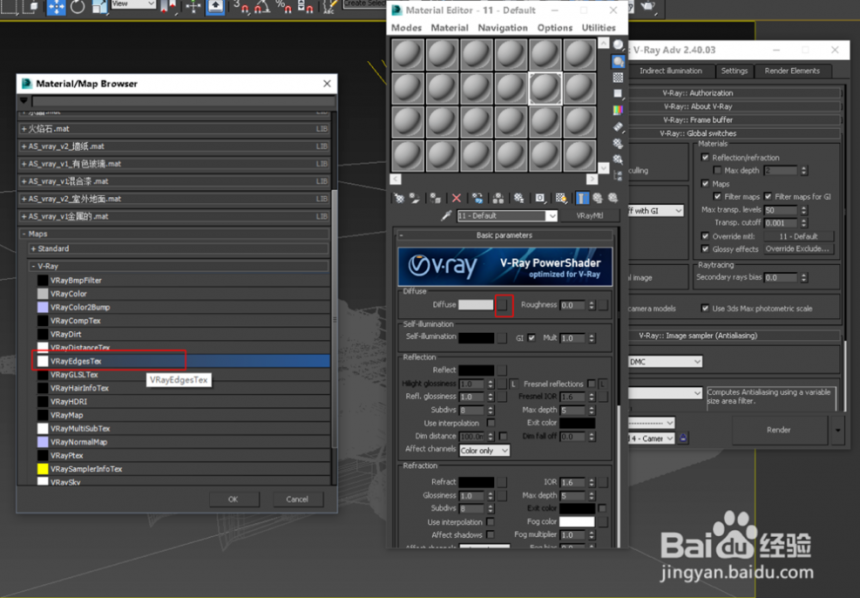
Task: Click Cancel in Material/Map Browser
Action: (297, 499)
